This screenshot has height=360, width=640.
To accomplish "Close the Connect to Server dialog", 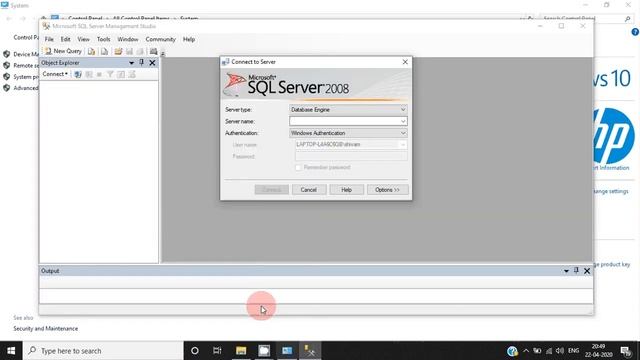I will tap(405, 62).
